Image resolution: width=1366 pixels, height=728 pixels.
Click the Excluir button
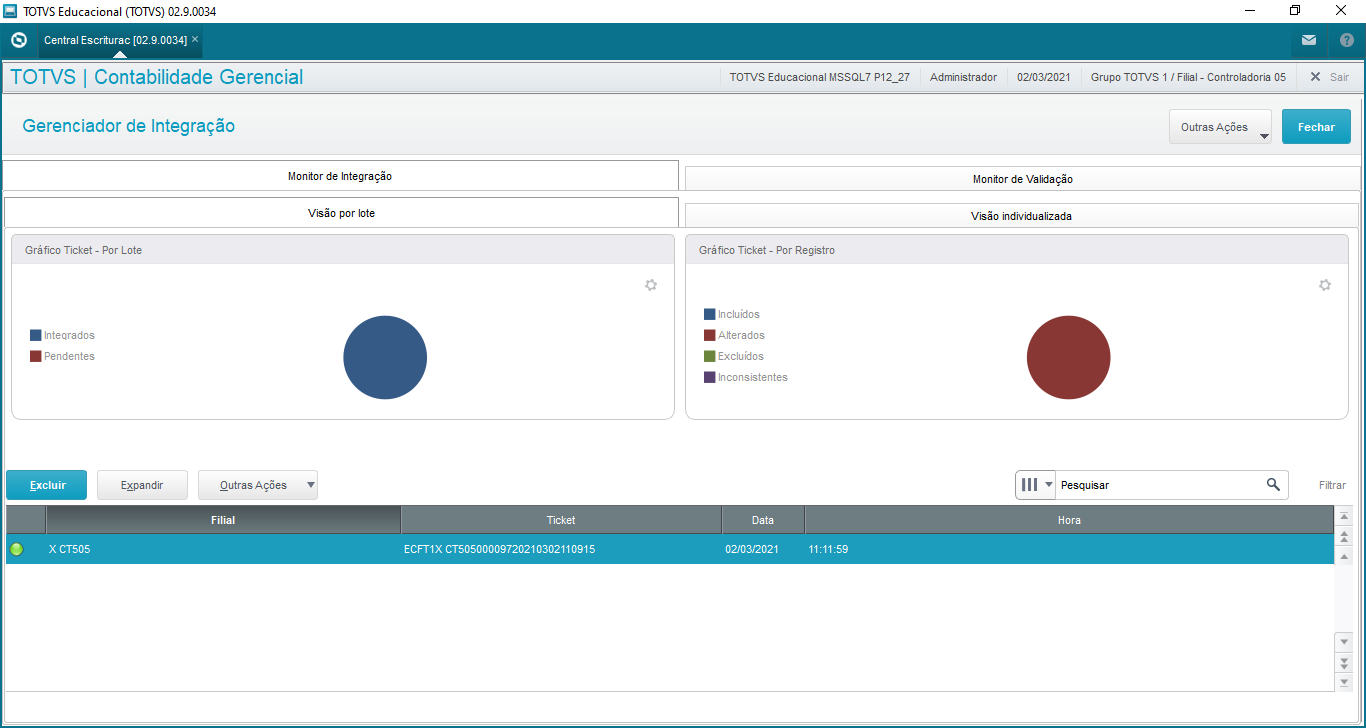[x=47, y=485]
